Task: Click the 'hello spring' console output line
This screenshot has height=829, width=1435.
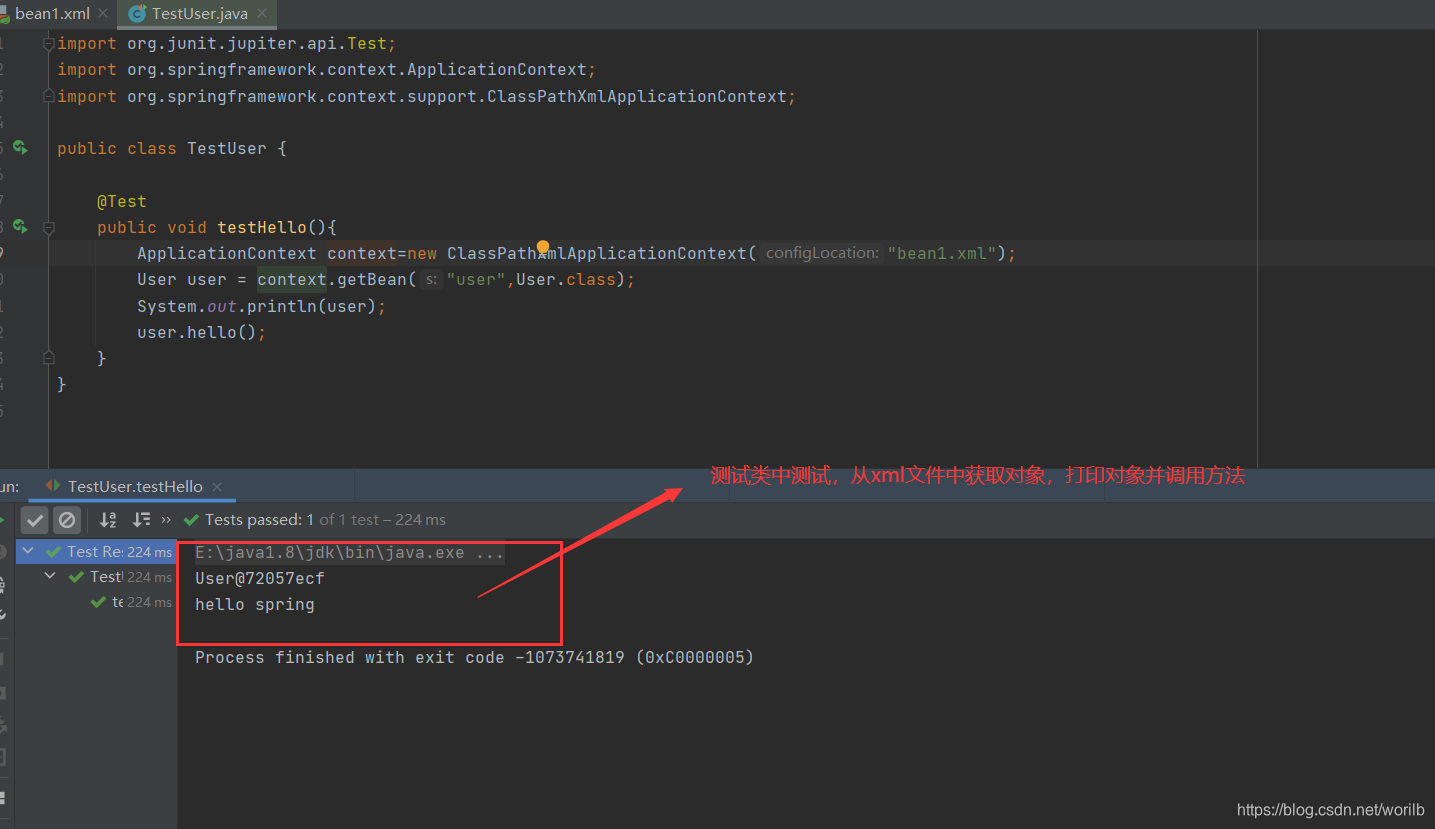Action: (x=255, y=604)
